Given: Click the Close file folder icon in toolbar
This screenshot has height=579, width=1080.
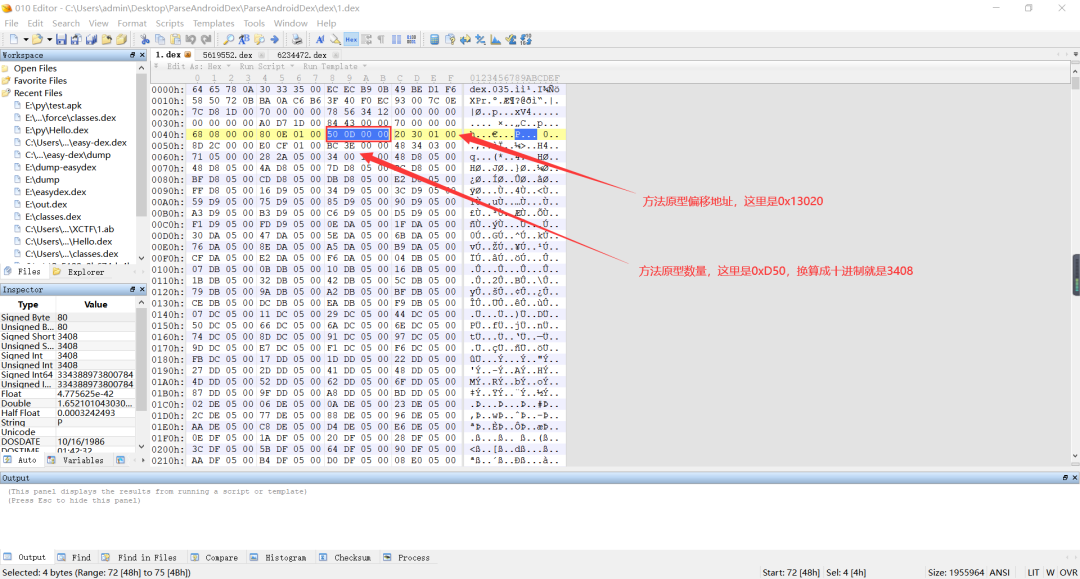Looking at the screenshot, I should [107, 39].
